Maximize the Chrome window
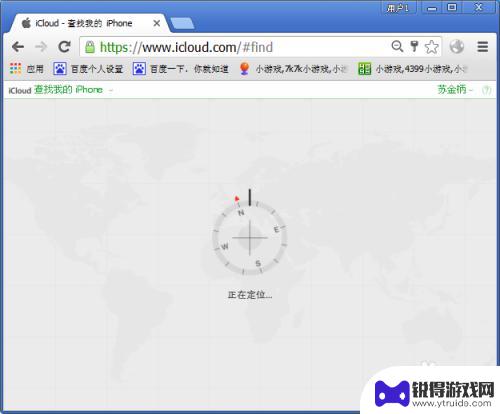The width and height of the screenshot is (500, 414). coord(452,7)
